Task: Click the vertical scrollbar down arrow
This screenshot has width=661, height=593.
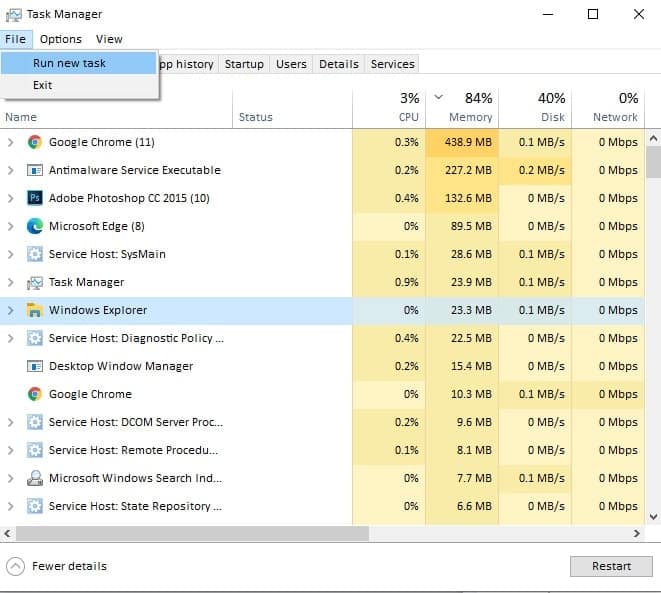Action: tap(653, 517)
